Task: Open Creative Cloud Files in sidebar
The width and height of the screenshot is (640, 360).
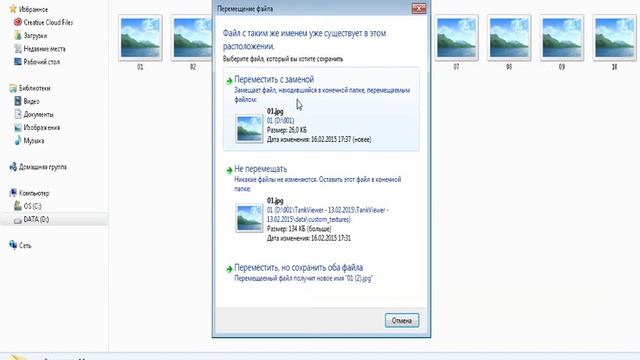Action: coord(48,22)
